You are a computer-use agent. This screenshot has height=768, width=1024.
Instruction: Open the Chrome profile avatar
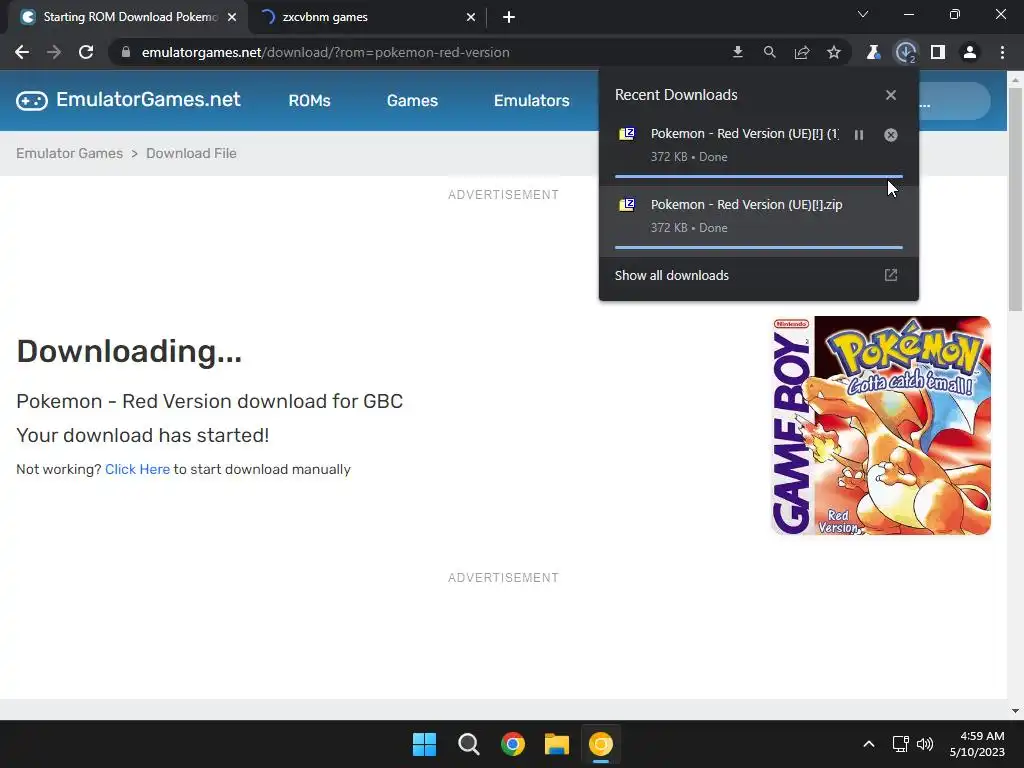(970, 52)
